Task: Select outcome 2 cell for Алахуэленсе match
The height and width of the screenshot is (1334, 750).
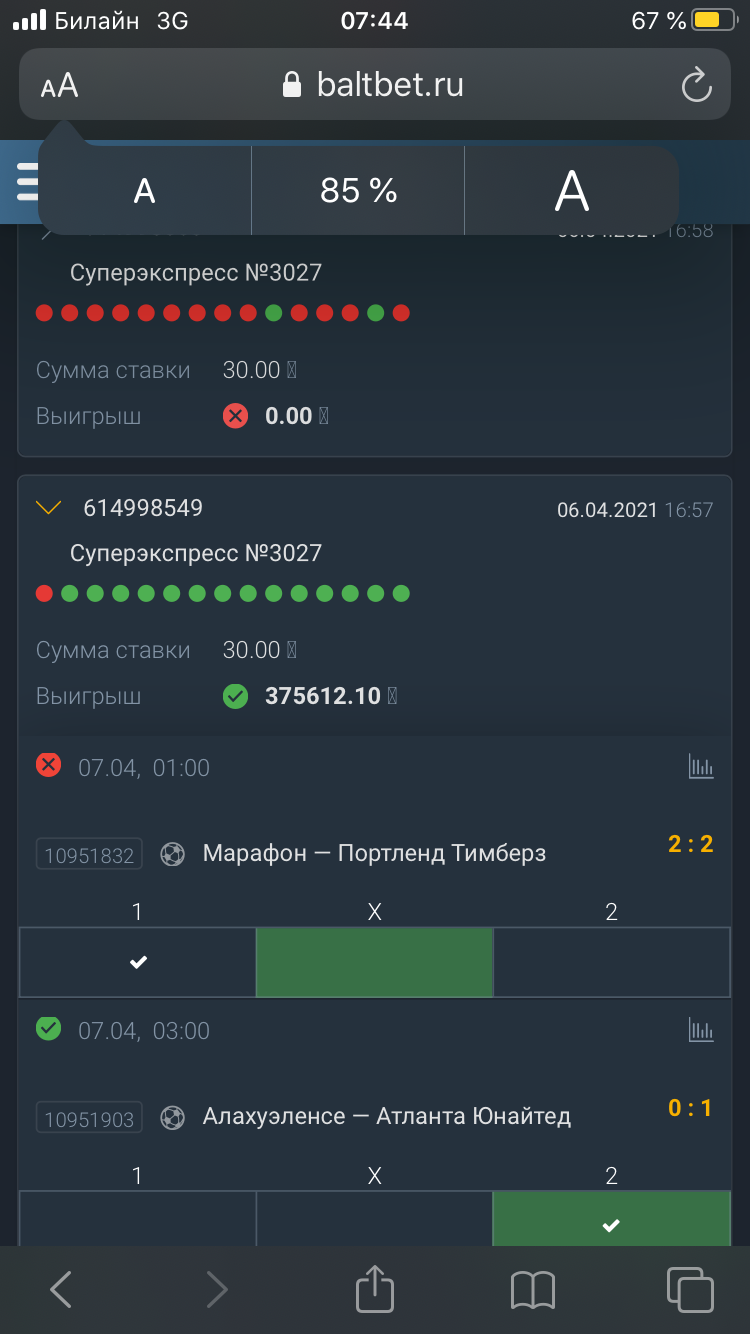Action: pos(612,1219)
